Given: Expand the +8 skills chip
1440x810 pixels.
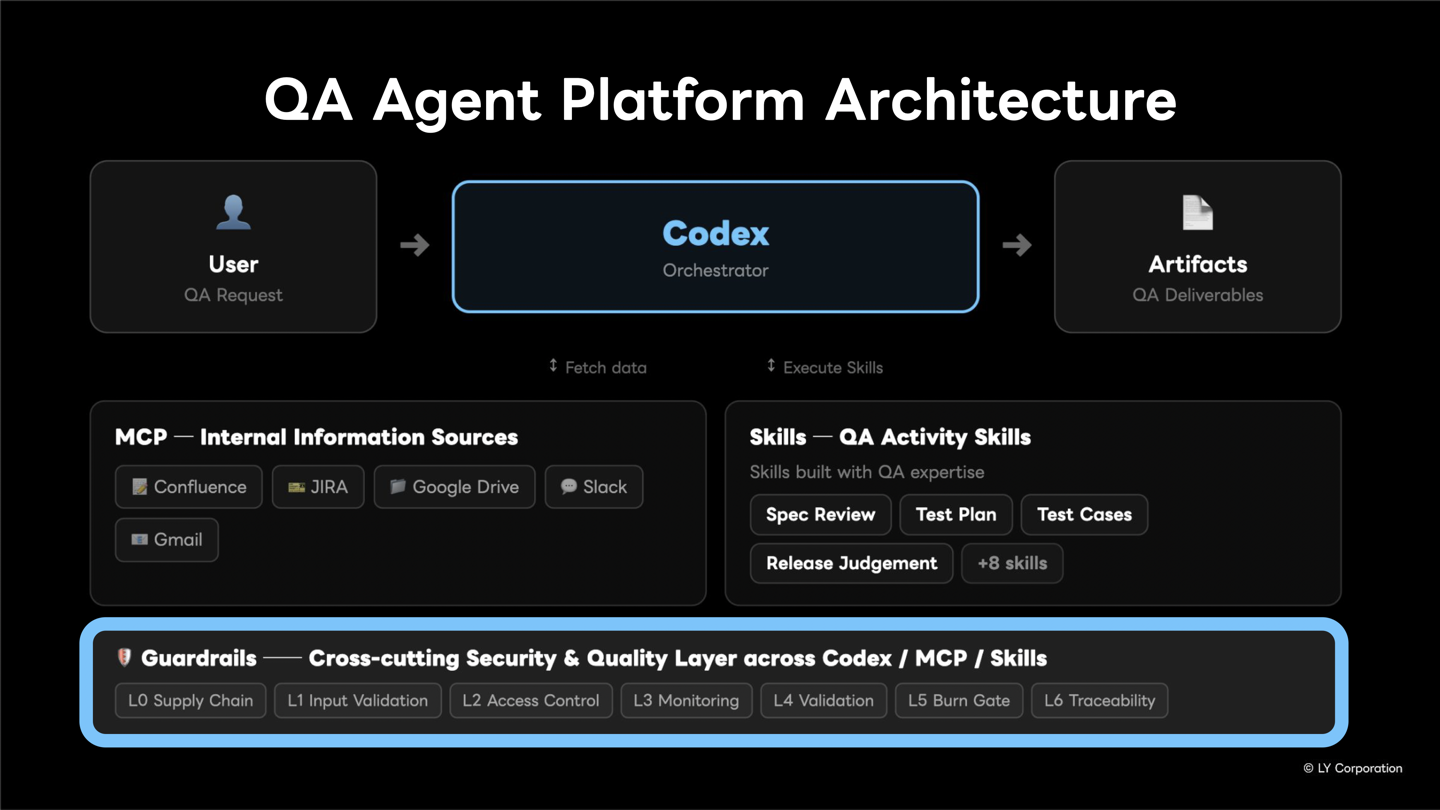Looking at the screenshot, I should pyautogui.click(x=1012, y=564).
